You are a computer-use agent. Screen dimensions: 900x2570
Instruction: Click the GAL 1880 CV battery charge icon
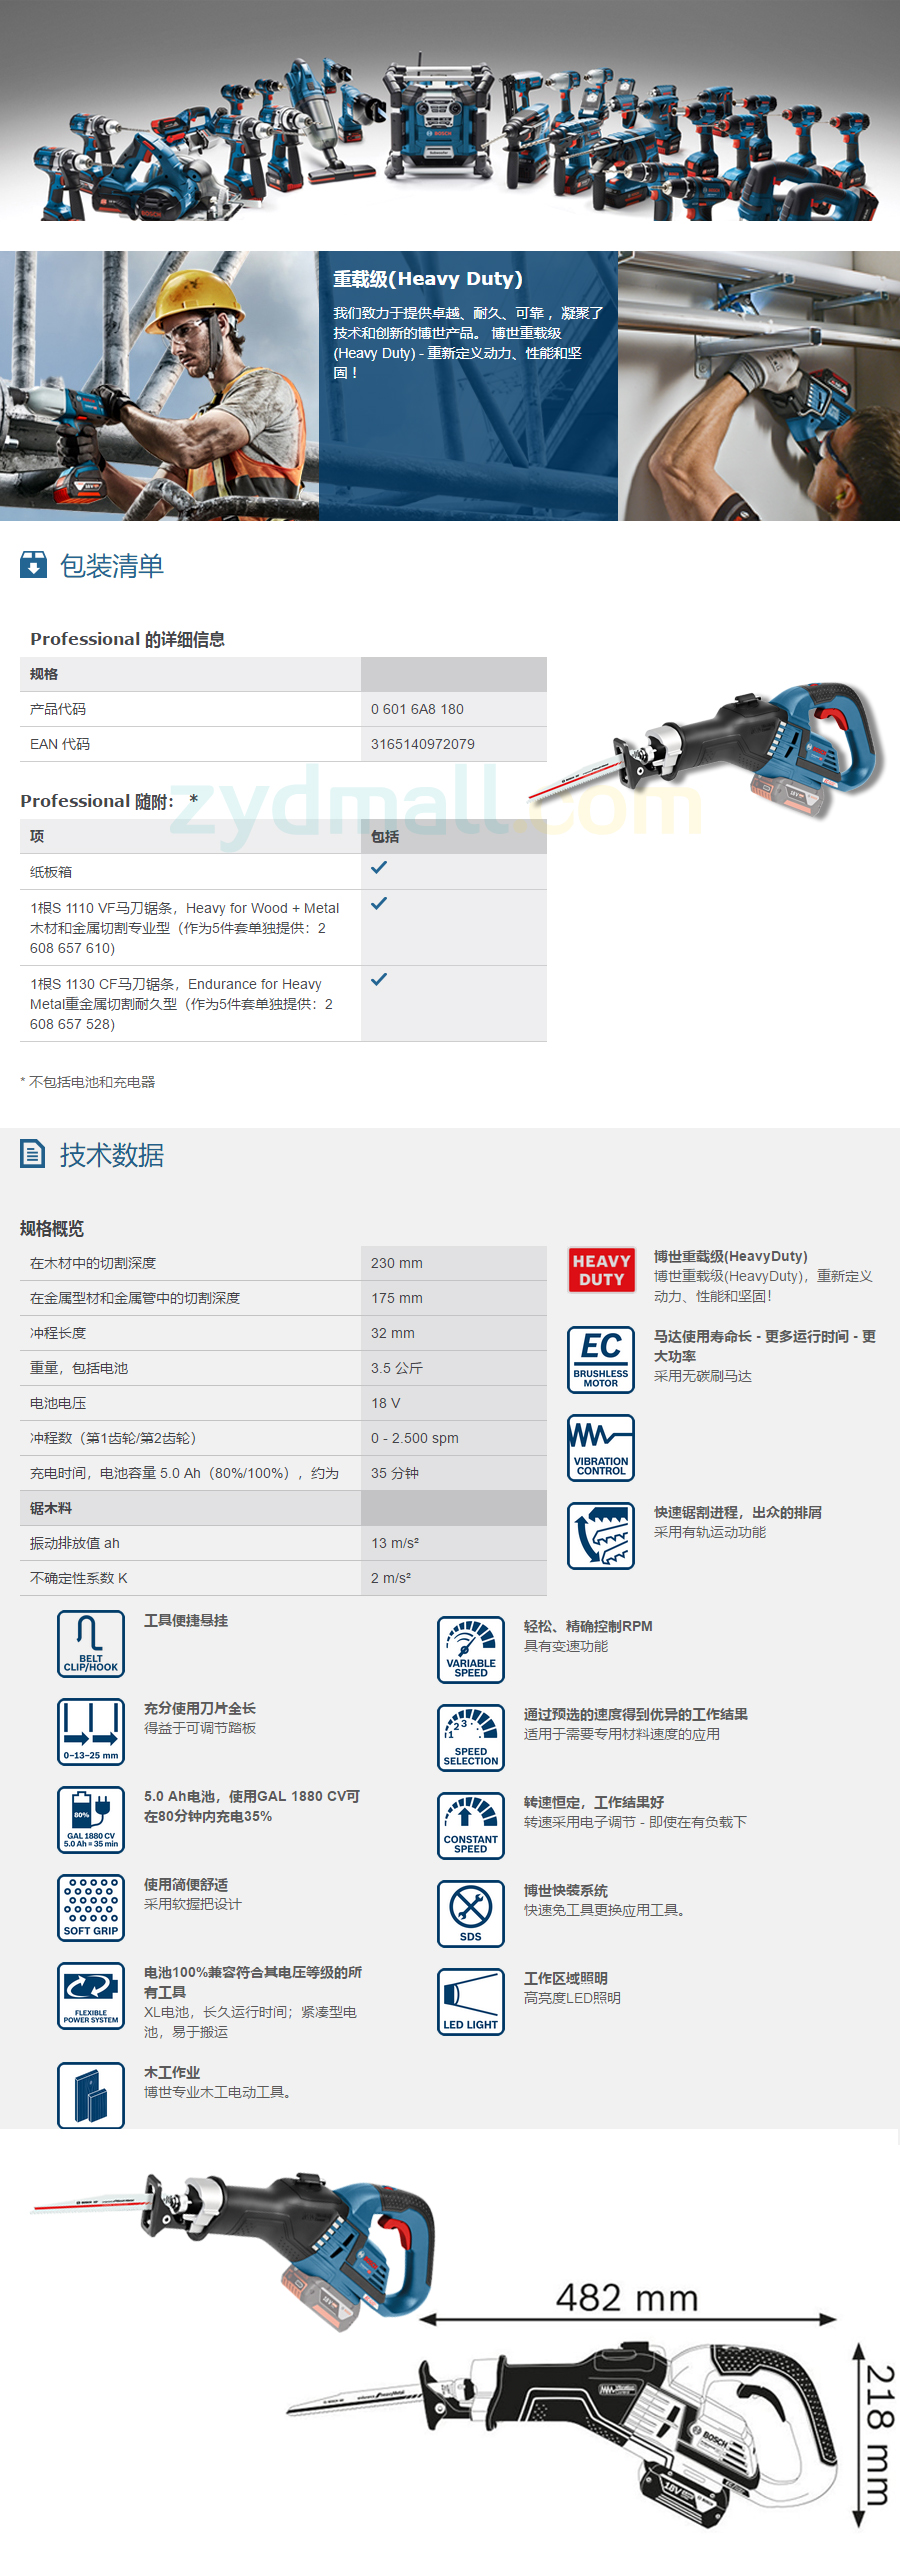(91, 1819)
